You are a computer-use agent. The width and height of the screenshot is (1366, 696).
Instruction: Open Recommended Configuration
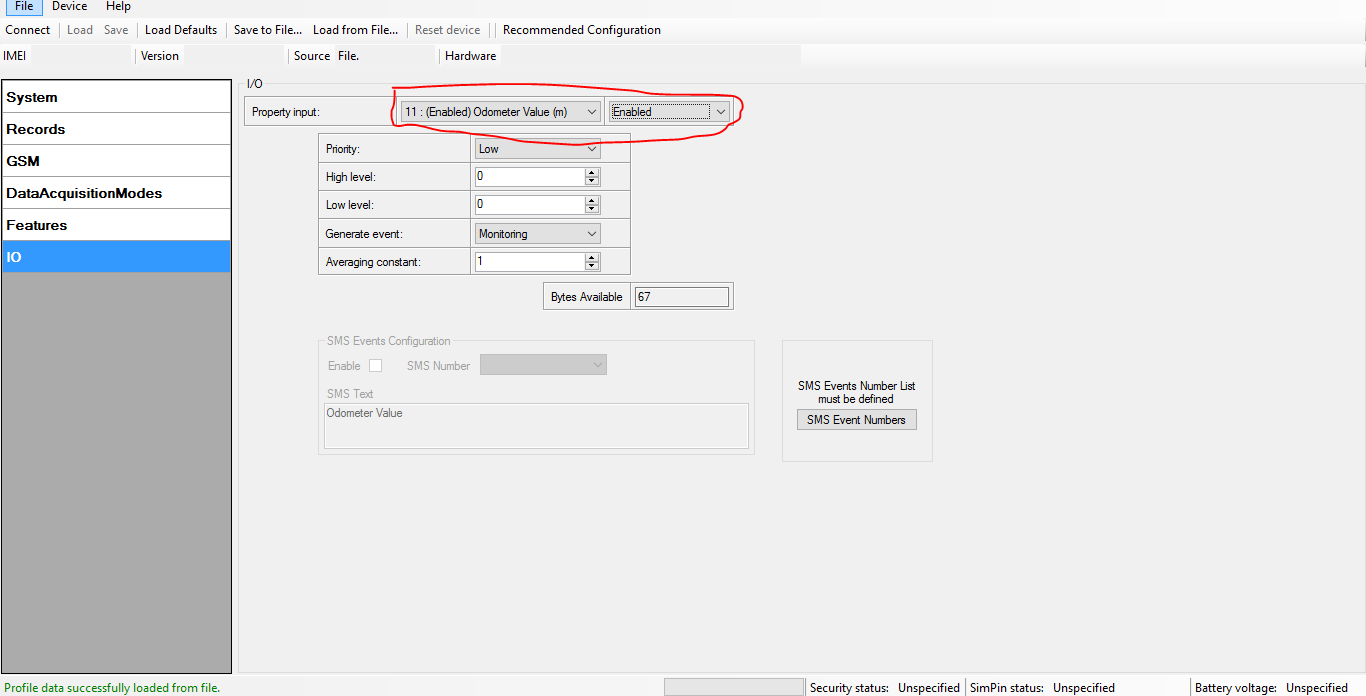(582, 30)
